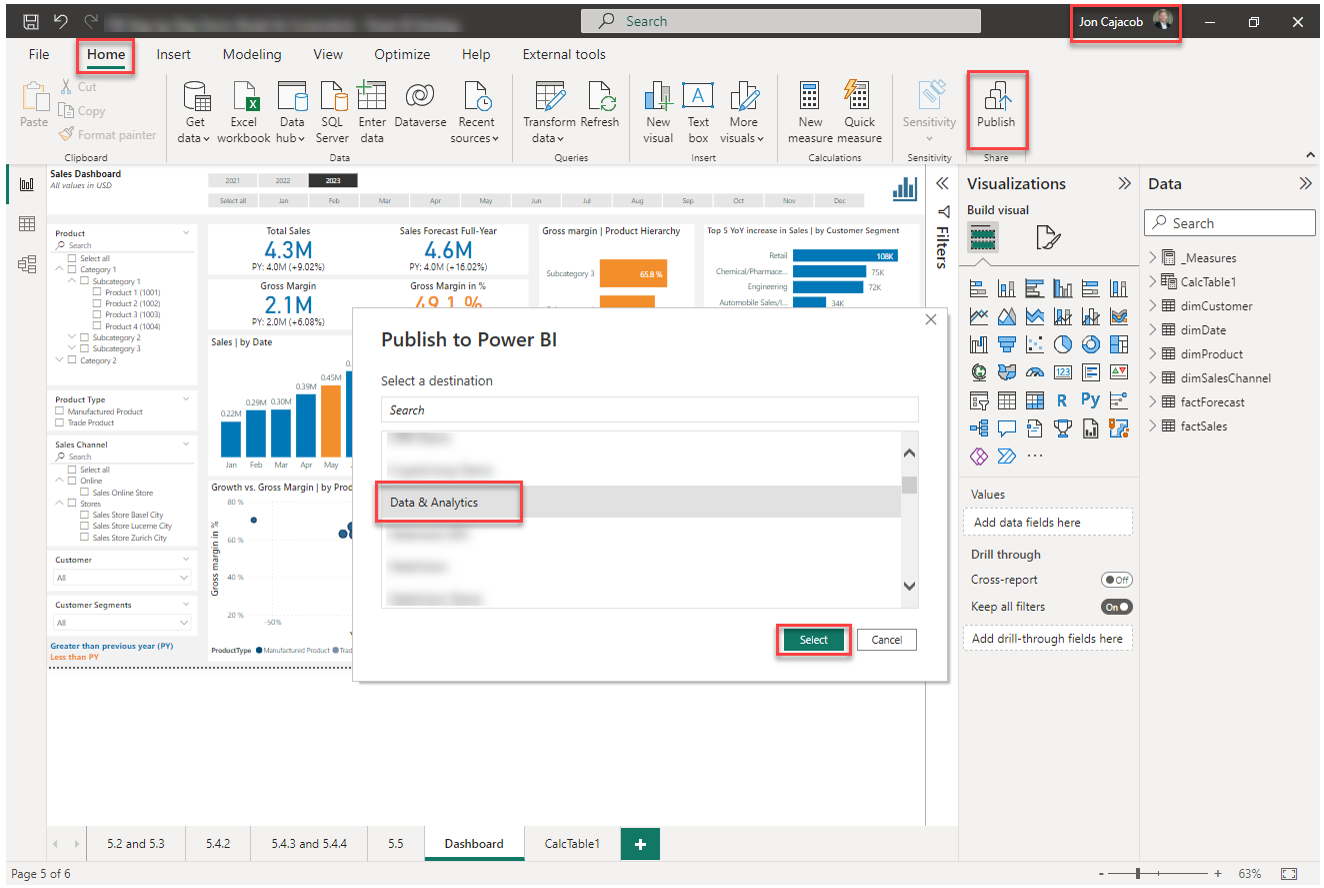
Task: Open Table view in left sidebar
Action: click(x=27, y=224)
